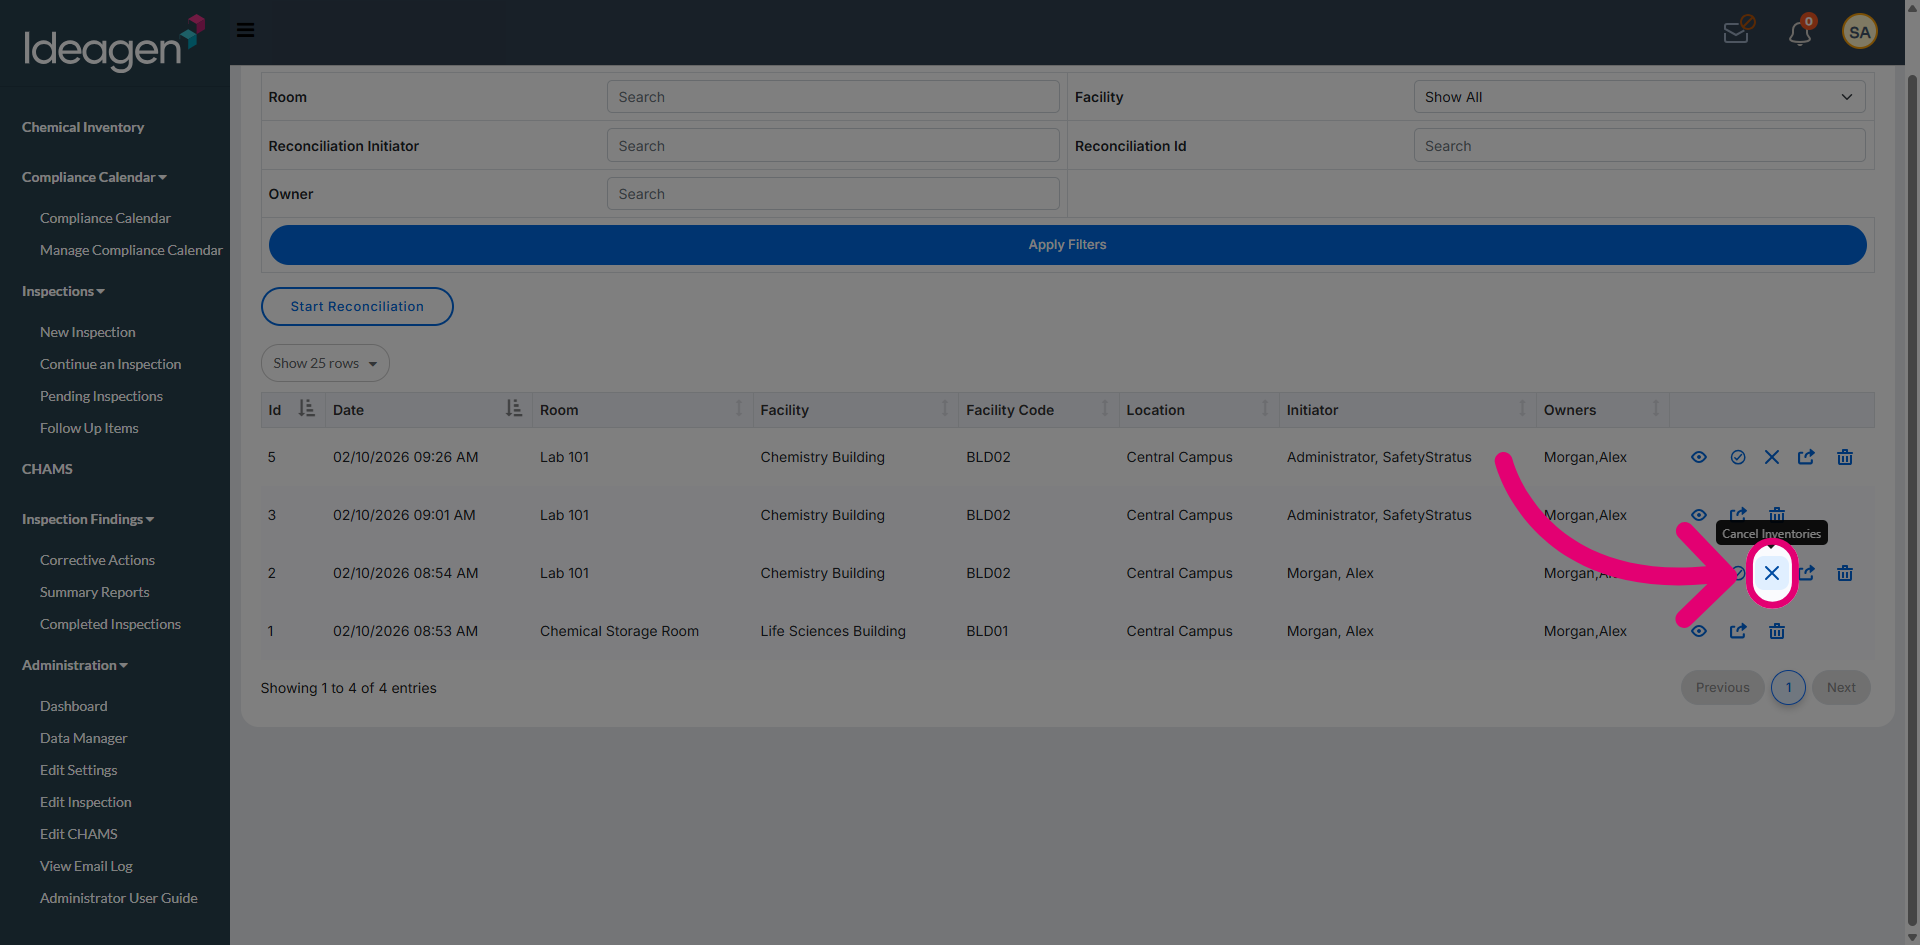Screen dimensions: 1920x945
Task: Open Chemical Inventory in sidebar
Action: tap(83, 127)
